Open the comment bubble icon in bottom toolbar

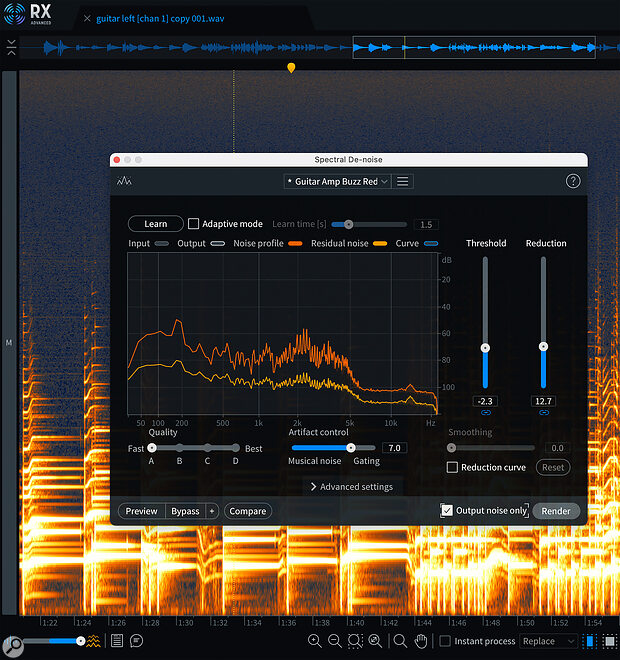point(136,641)
